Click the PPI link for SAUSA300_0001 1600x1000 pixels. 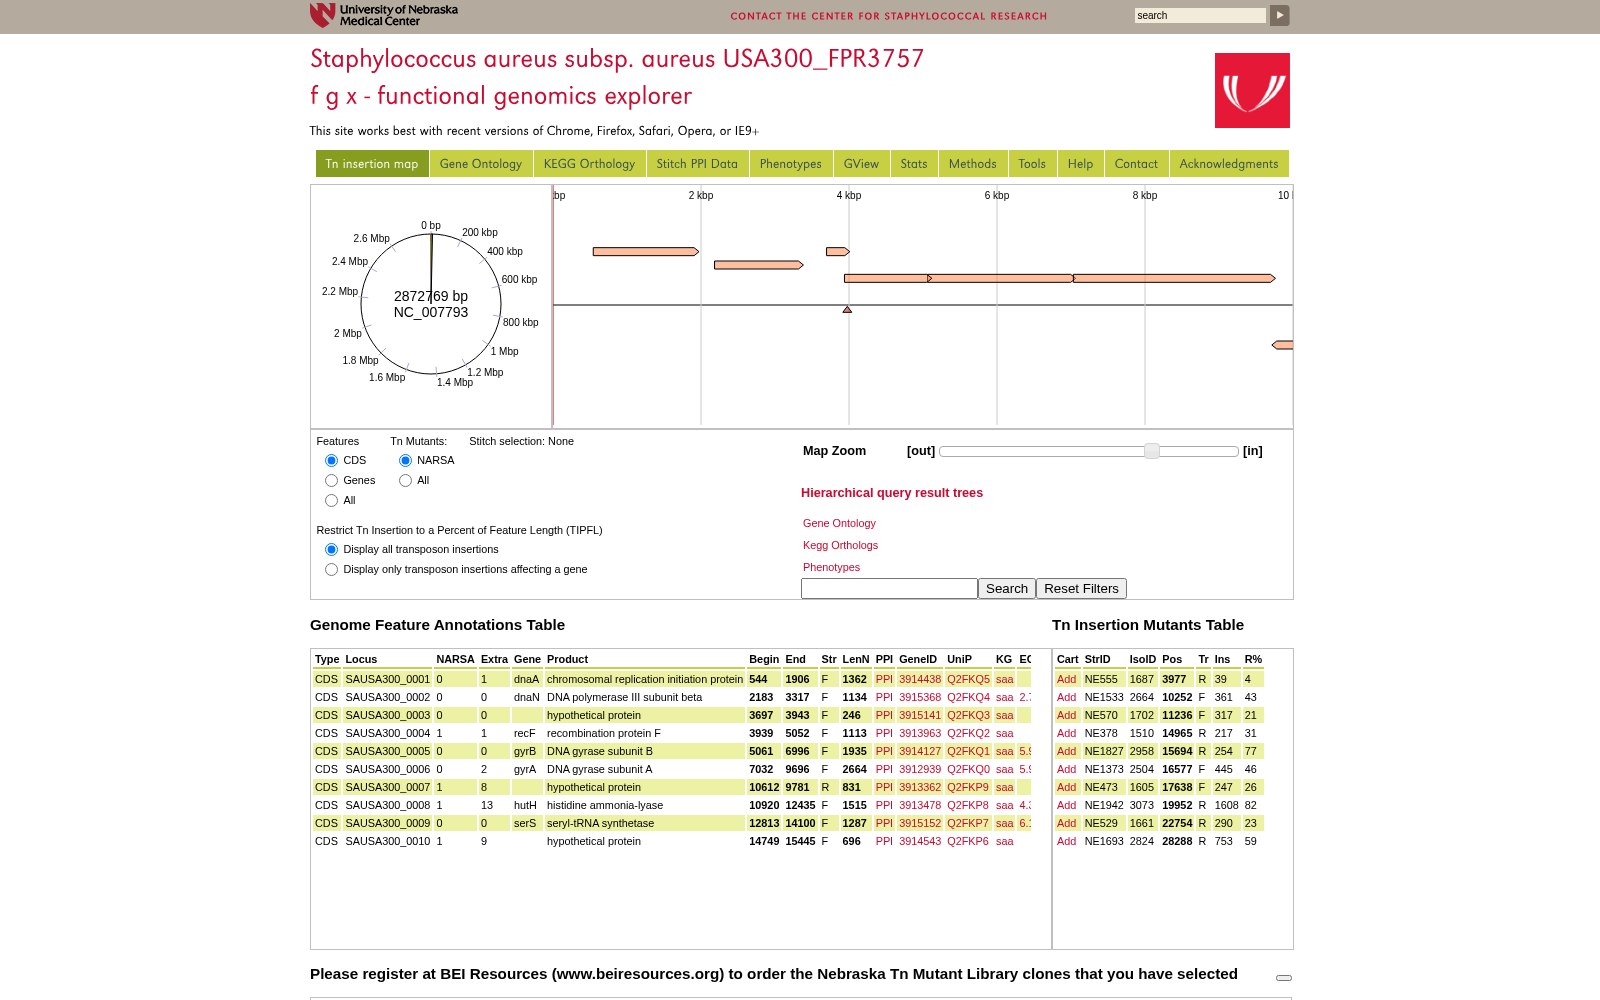[884, 679]
